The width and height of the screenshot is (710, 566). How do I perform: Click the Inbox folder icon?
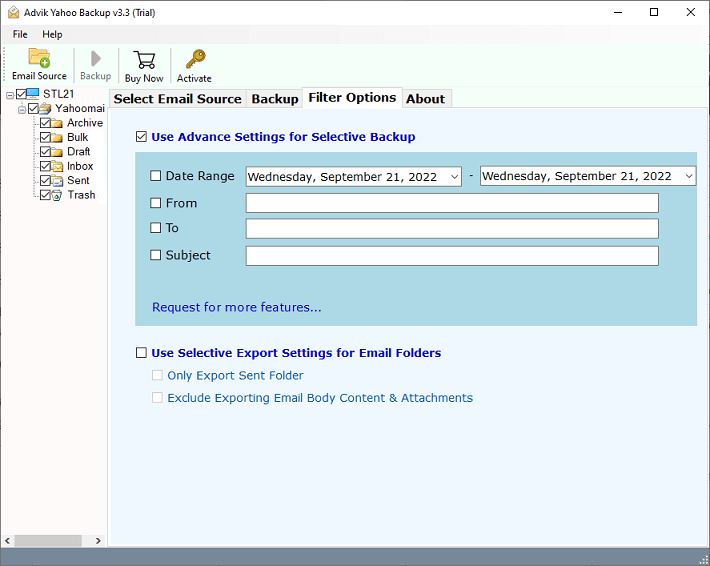point(57,166)
